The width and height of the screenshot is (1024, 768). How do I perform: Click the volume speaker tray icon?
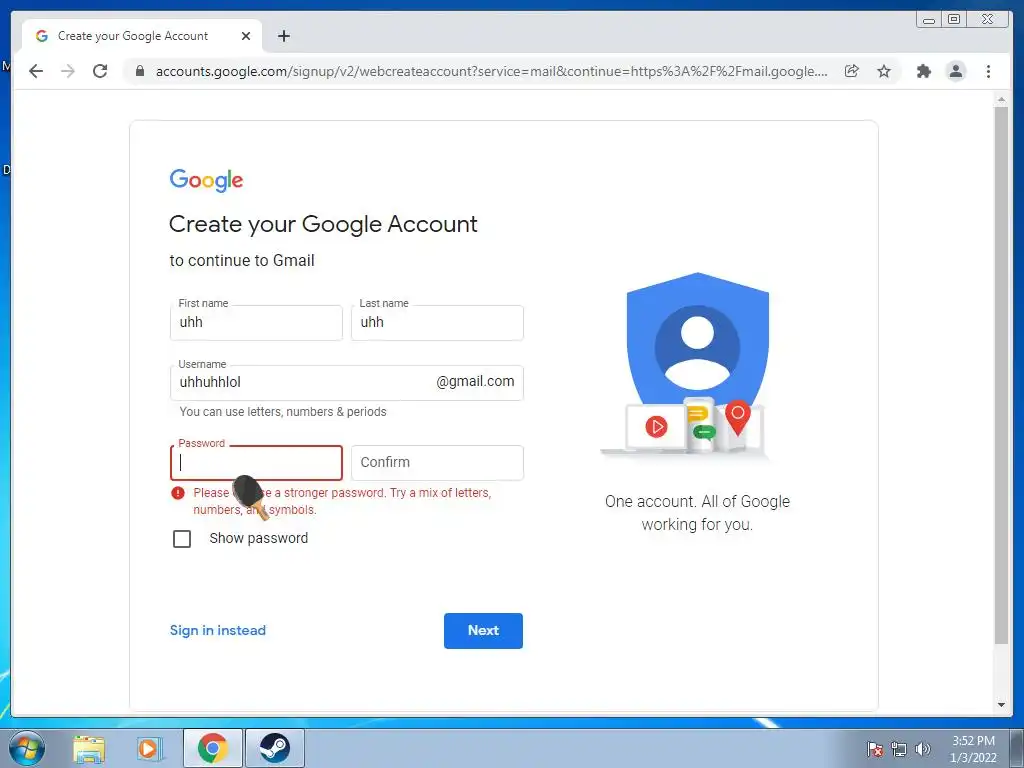923,749
